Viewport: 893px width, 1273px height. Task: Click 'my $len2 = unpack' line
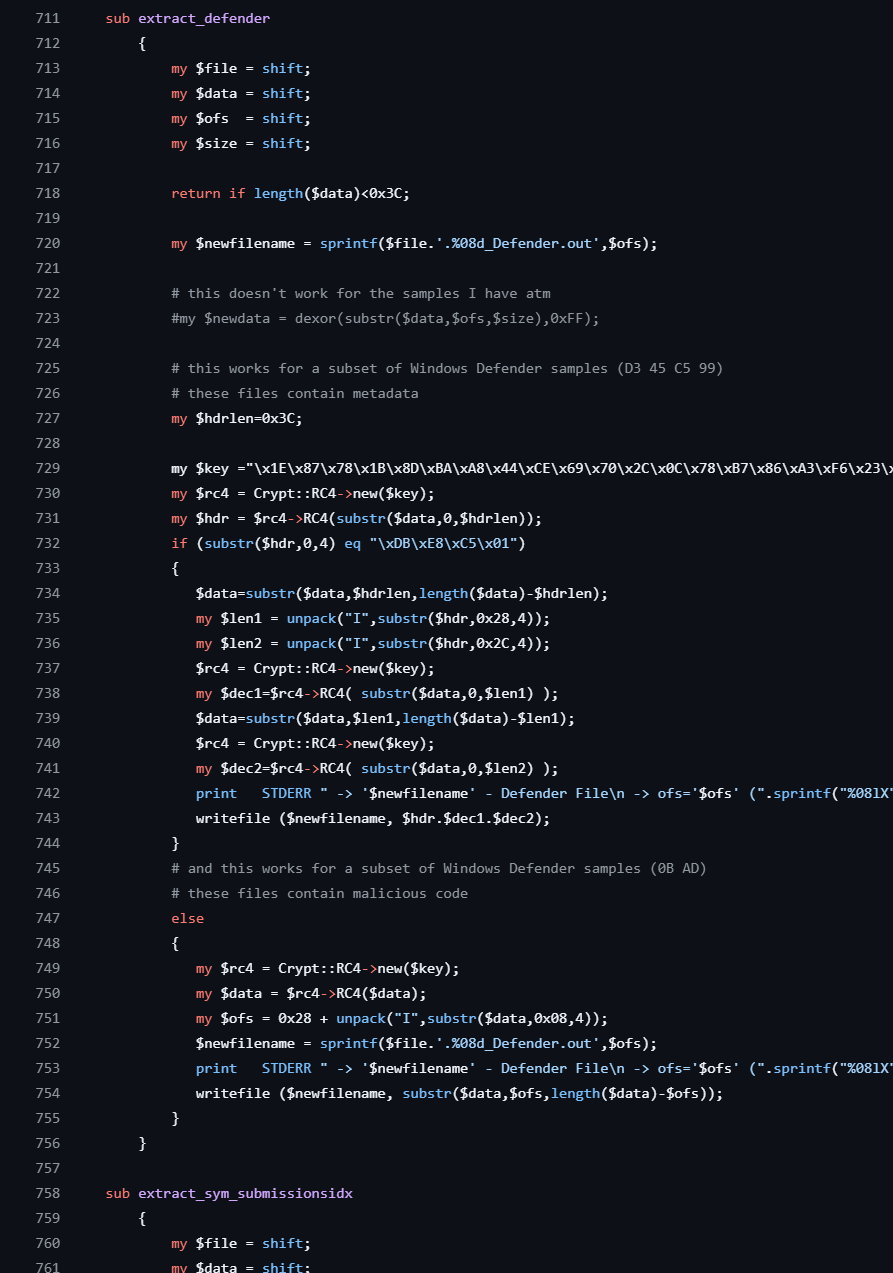(x=373, y=643)
